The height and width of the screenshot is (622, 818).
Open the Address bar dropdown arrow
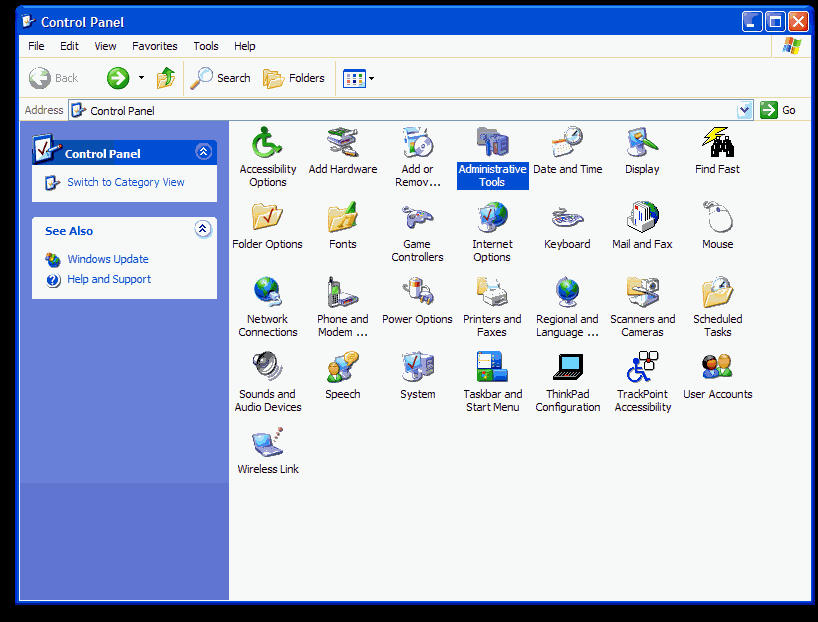(x=744, y=110)
